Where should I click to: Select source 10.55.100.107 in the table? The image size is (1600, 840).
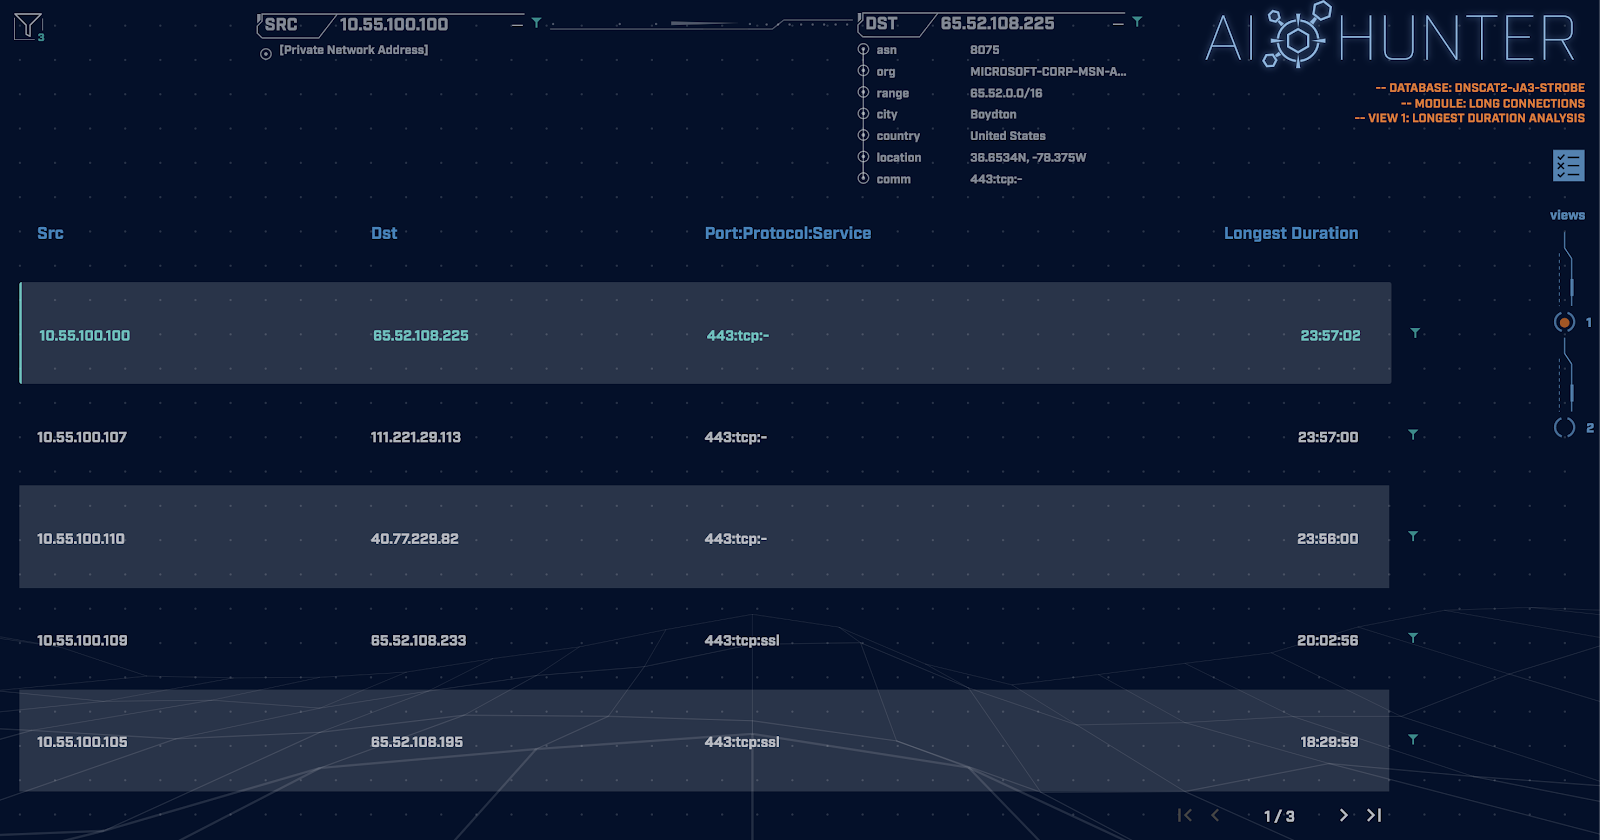pyautogui.click(x=82, y=437)
